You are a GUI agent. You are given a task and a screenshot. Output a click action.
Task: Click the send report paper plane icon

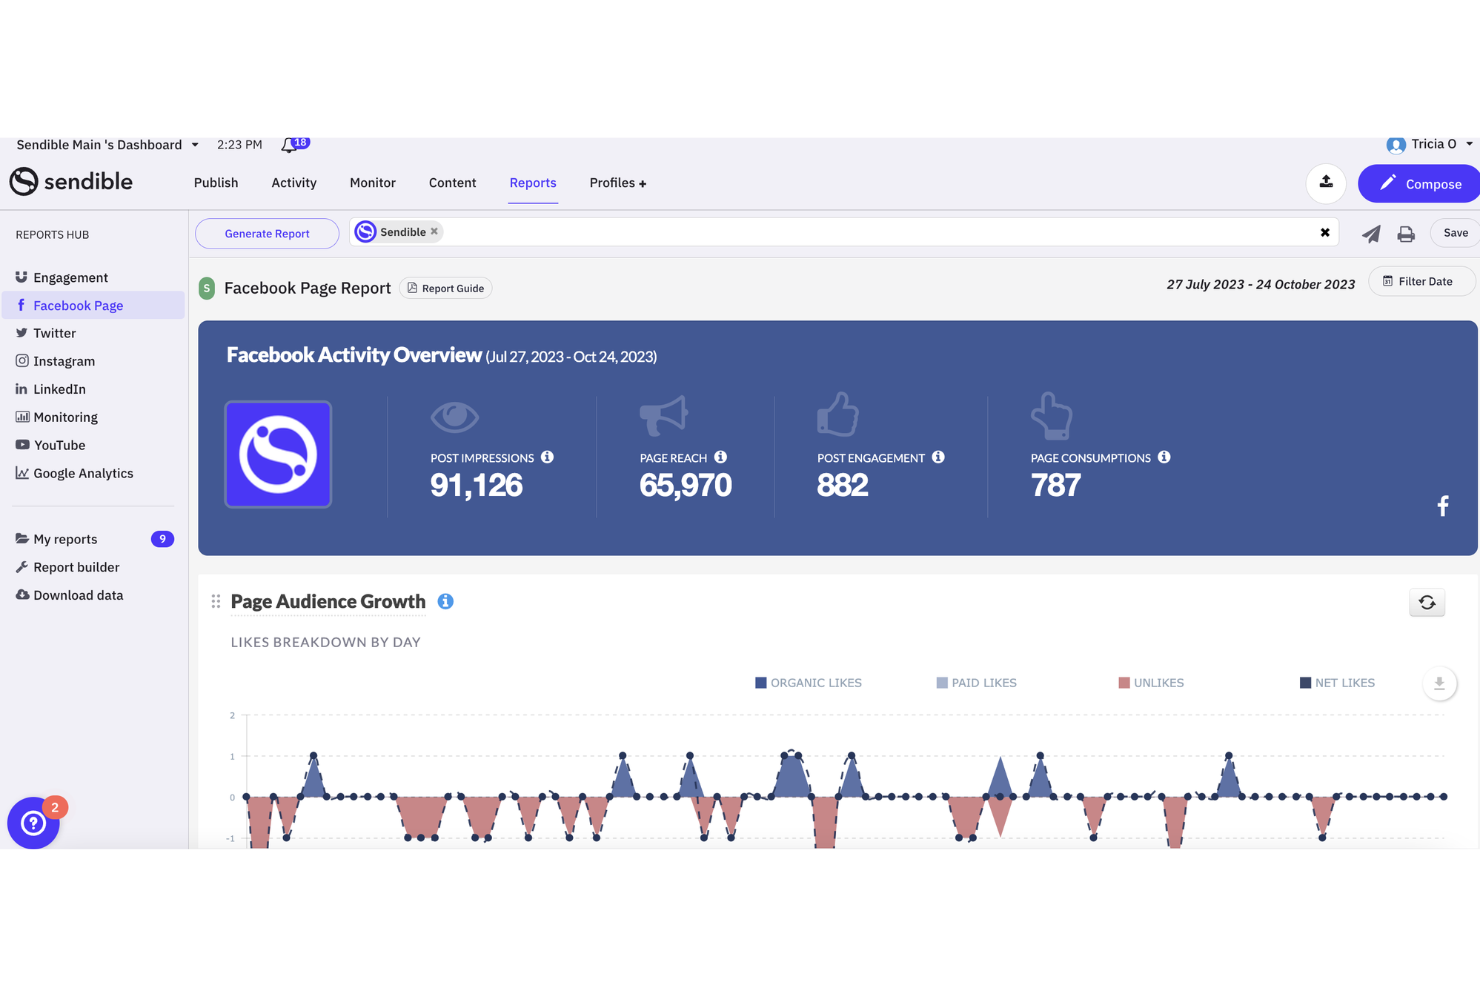click(x=1371, y=233)
